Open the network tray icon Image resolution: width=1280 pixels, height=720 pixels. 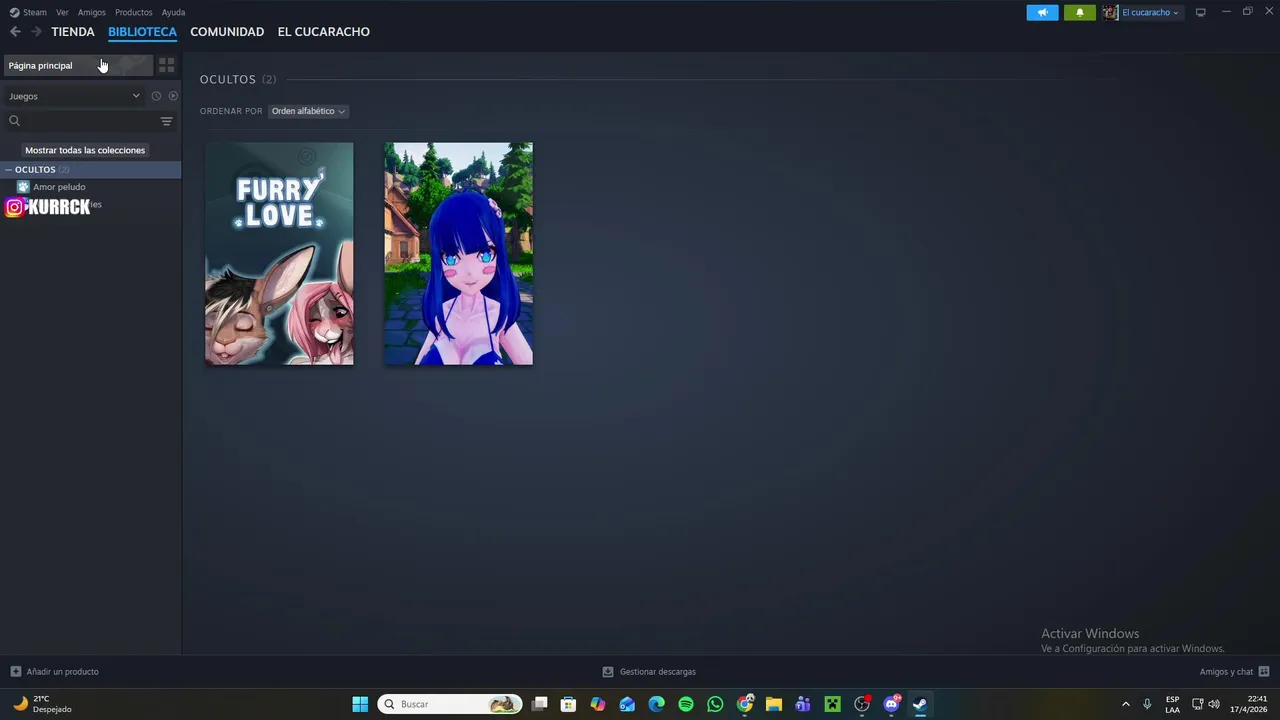tap(1198, 704)
